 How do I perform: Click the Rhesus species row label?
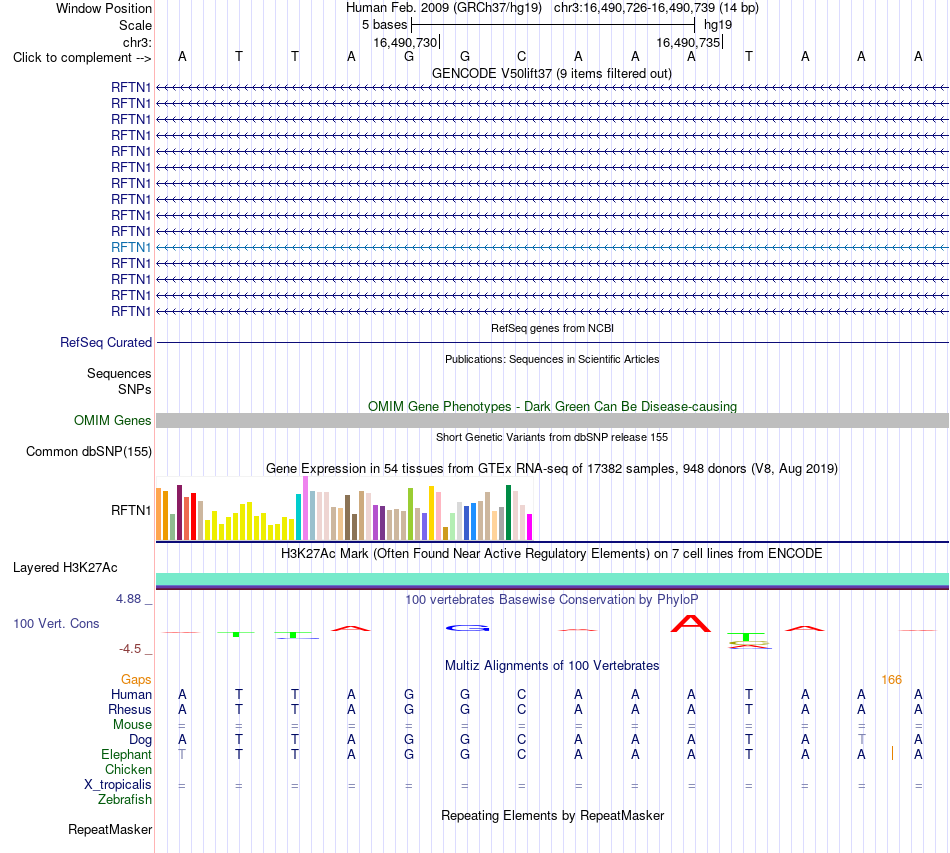tap(130, 709)
